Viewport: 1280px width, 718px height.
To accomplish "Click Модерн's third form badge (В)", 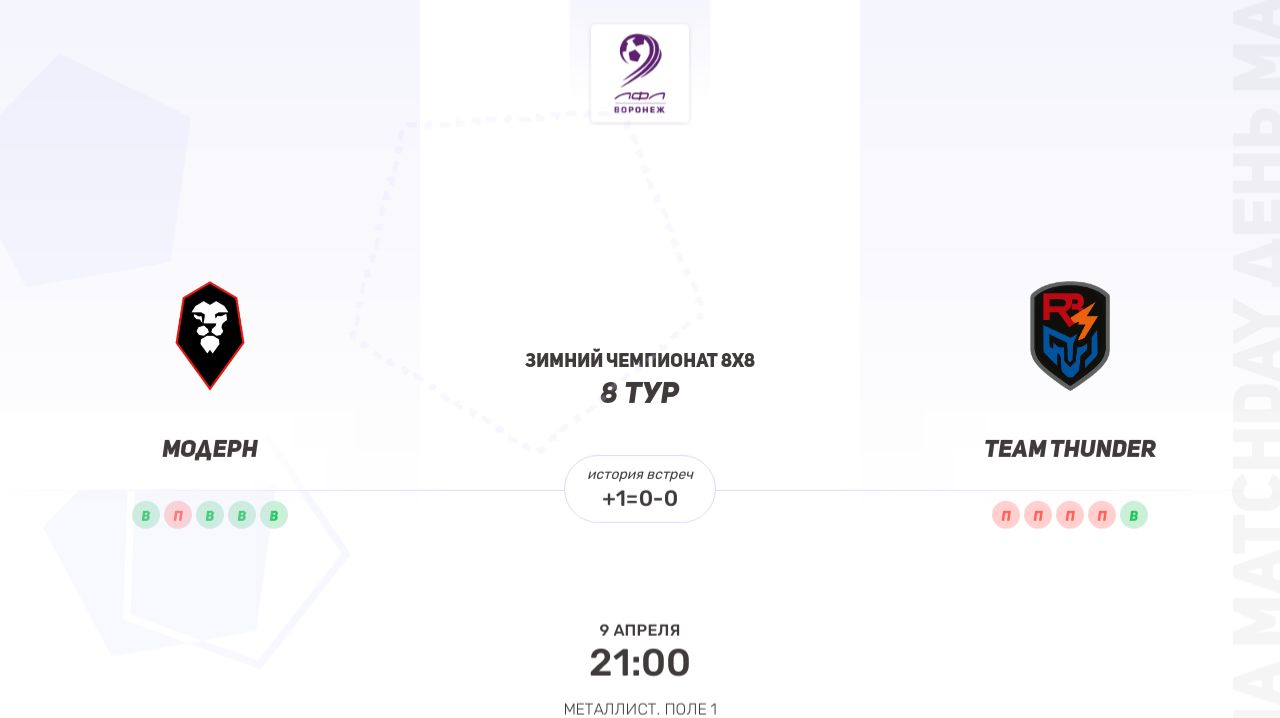I will coord(210,515).
